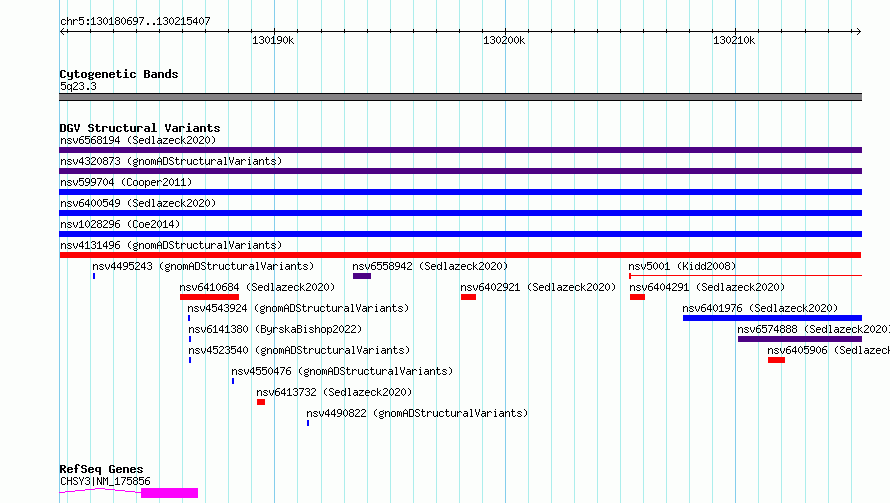The height and width of the screenshot is (503, 890).
Task: Click small blue marker under nsv4495243
Action: (x=94, y=276)
